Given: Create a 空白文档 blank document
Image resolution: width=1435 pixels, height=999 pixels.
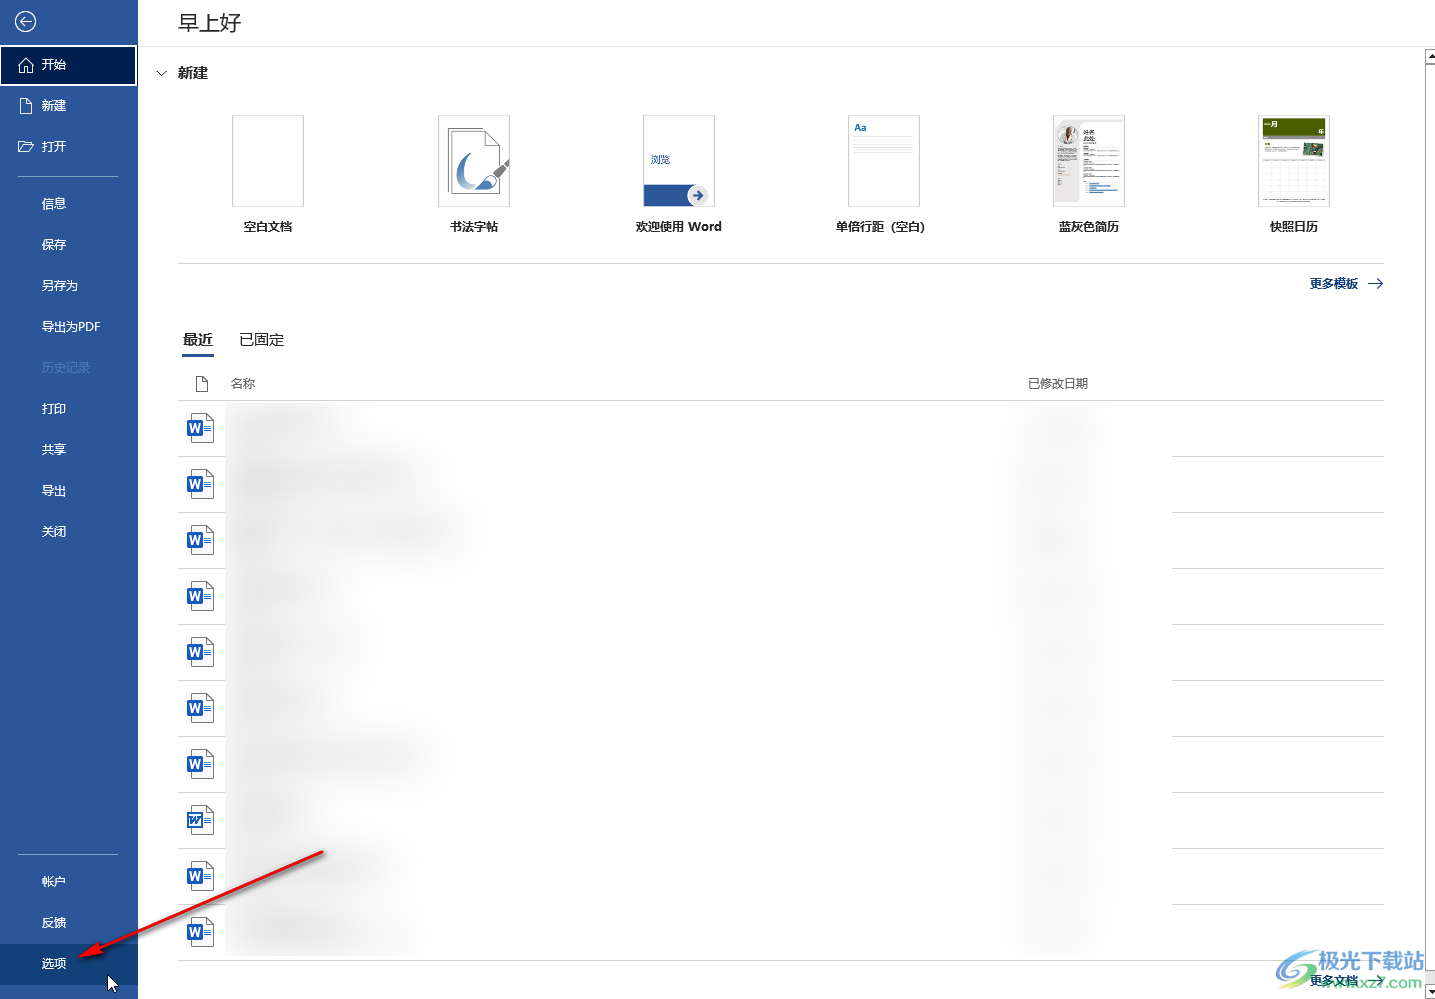Looking at the screenshot, I should pyautogui.click(x=268, y=175).
